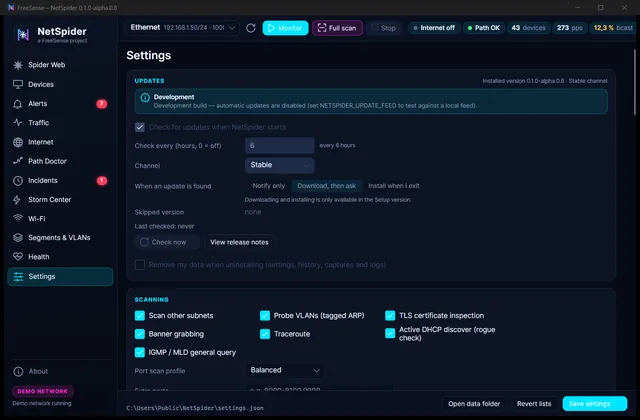
Task: Click the red 7 badge on Alerts
Action: click(102, 104)
